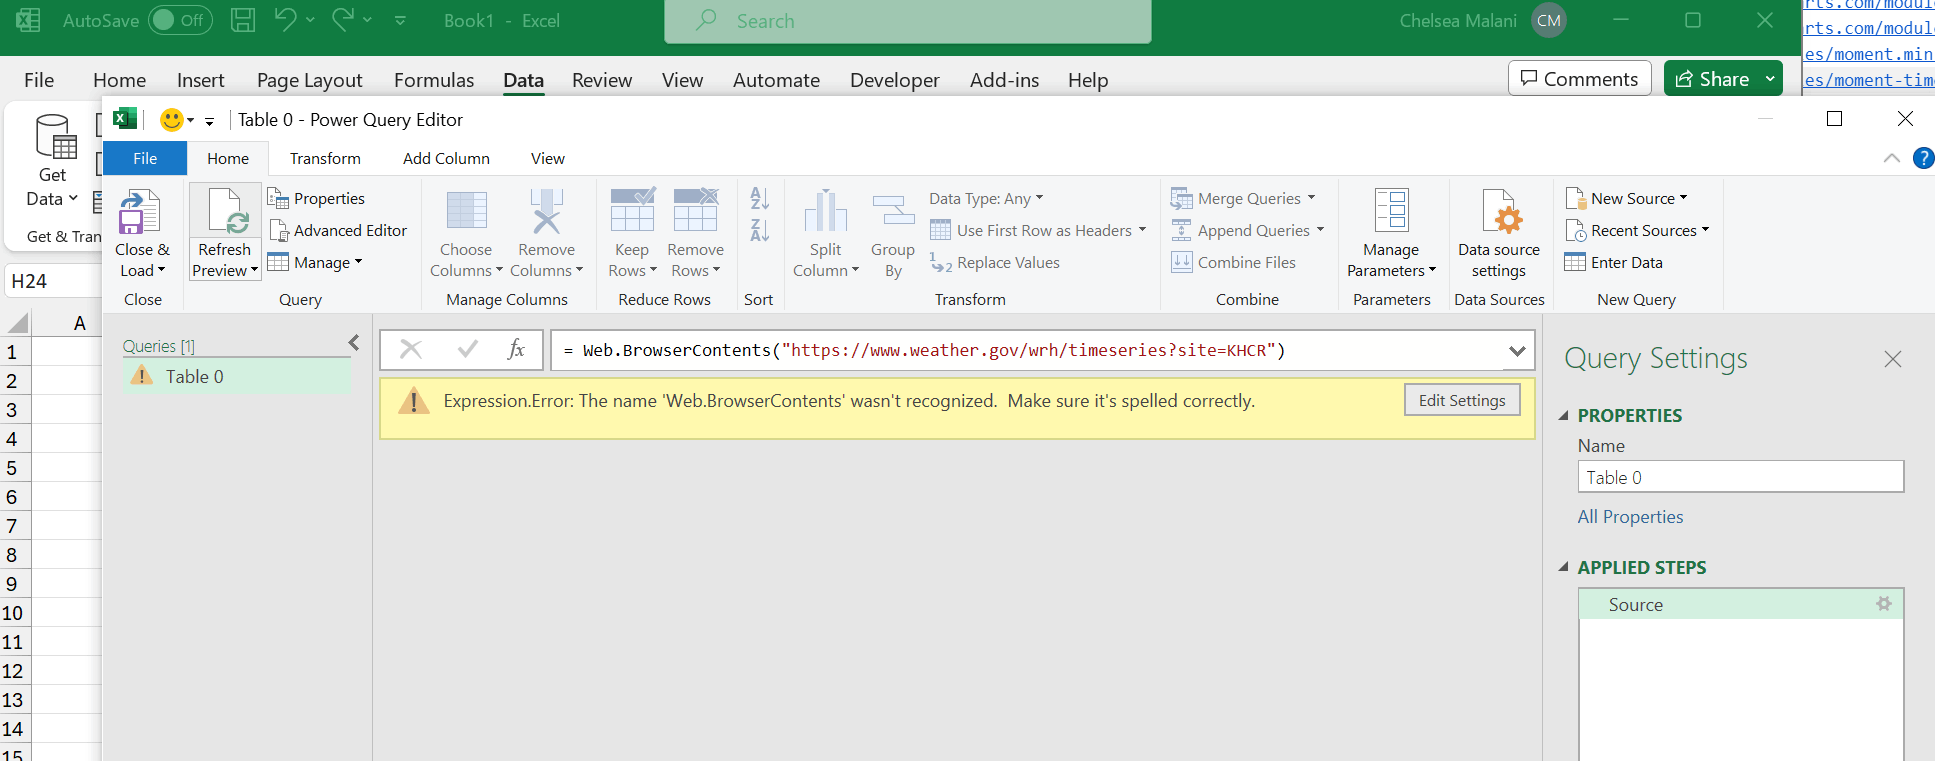Click Enter Data in New Query group
The image size is (1935, 761).
click(x=1614, y=262)
